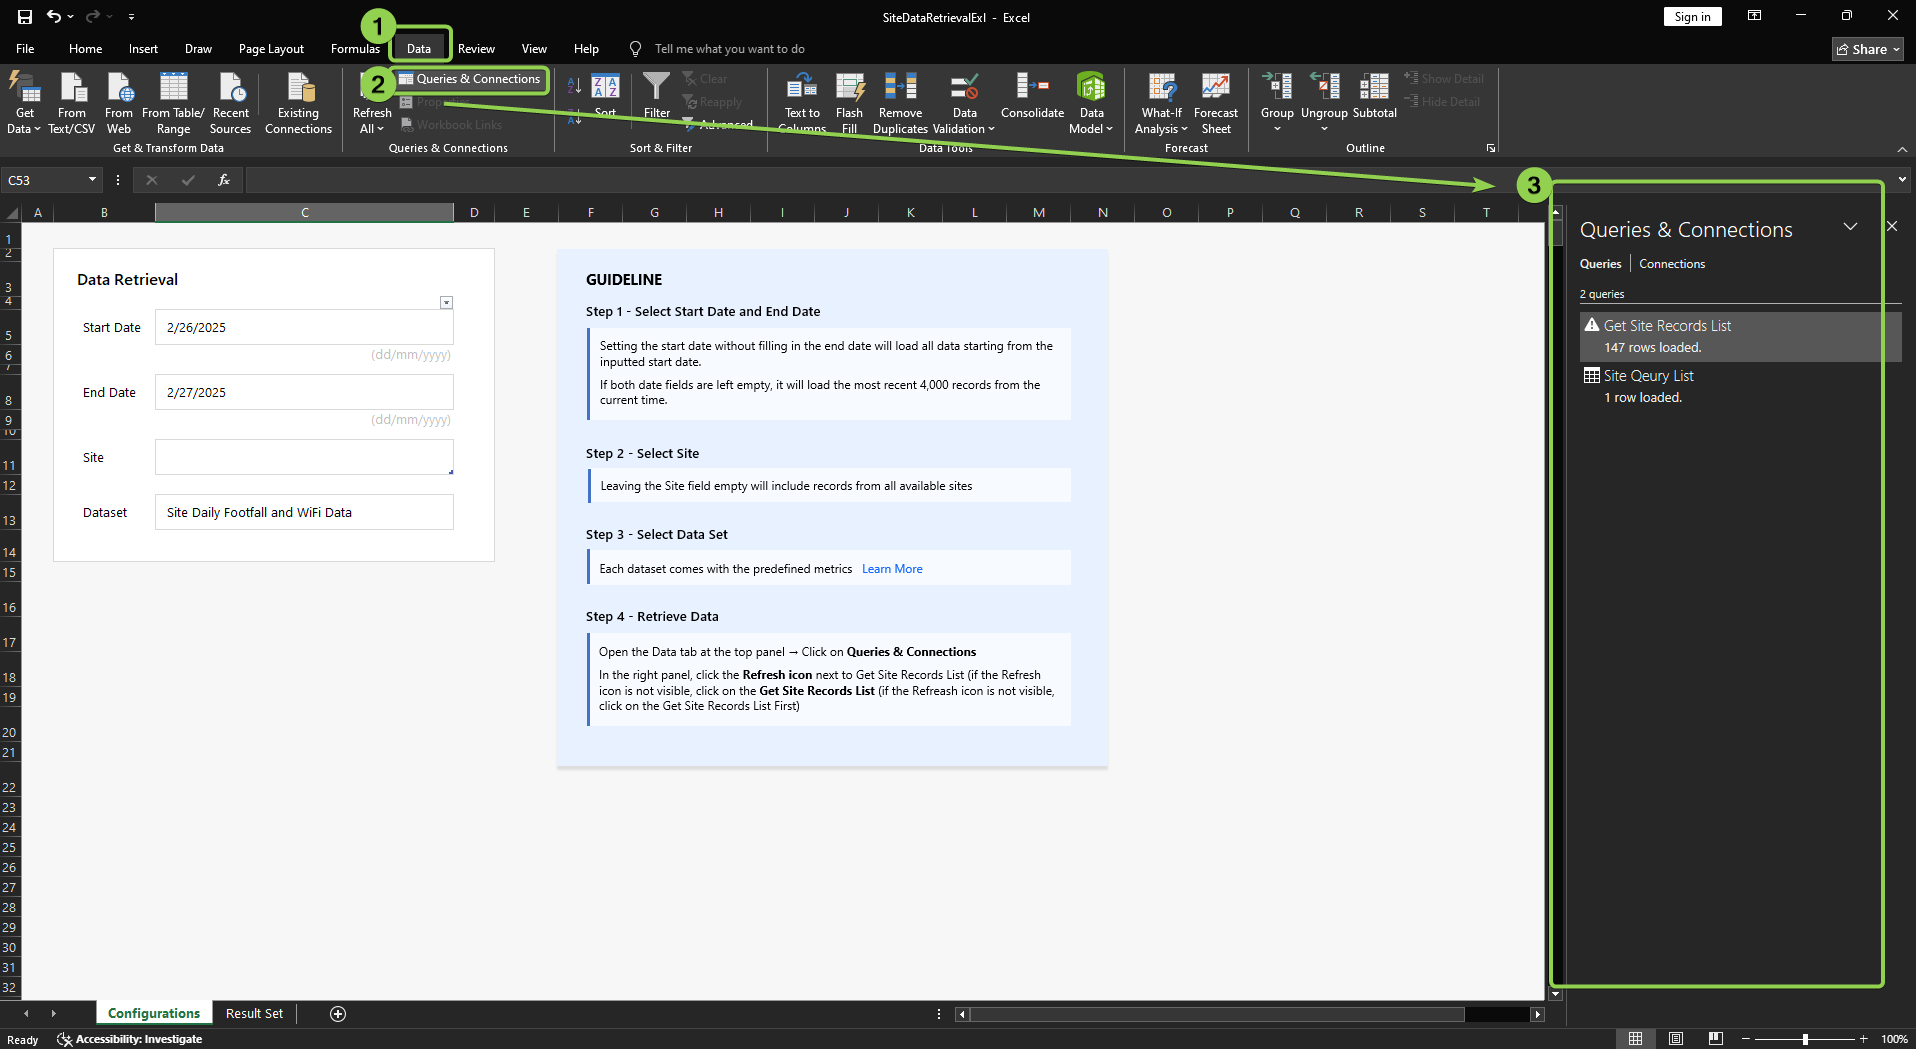Click the Sign in button

coord(1692,17)
